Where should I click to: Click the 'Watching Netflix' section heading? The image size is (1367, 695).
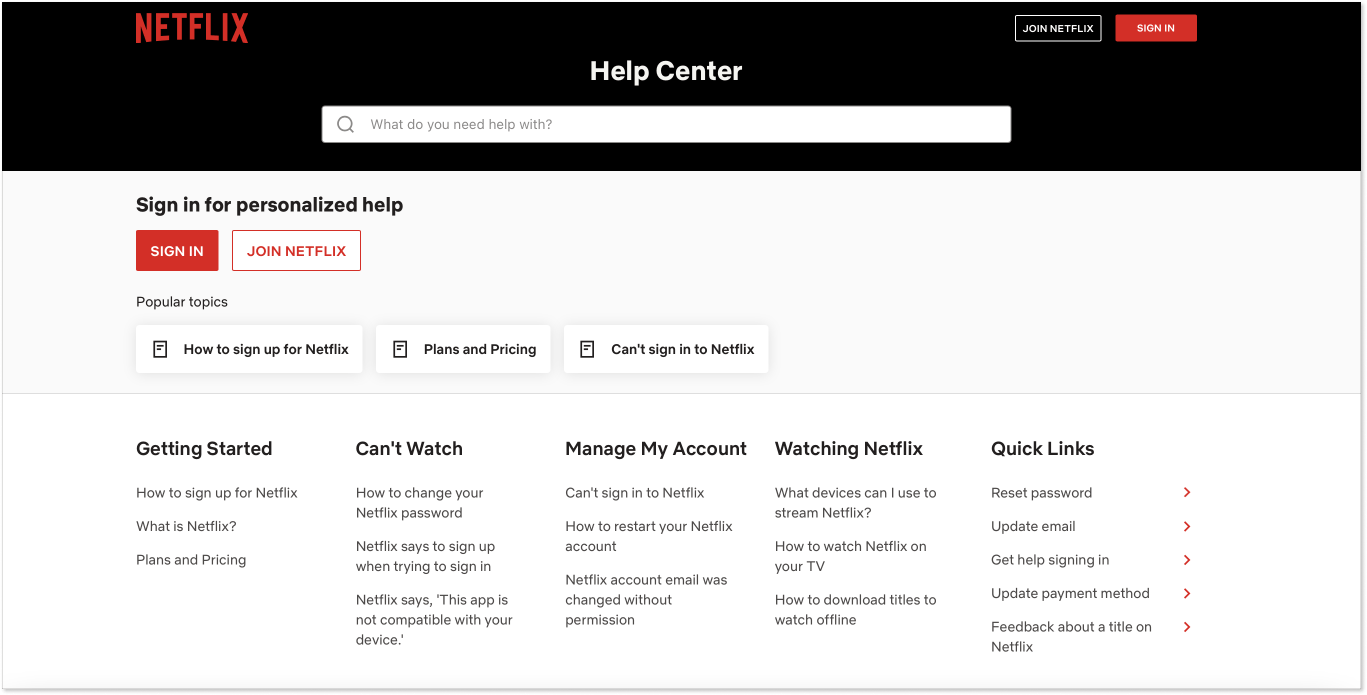849,449
